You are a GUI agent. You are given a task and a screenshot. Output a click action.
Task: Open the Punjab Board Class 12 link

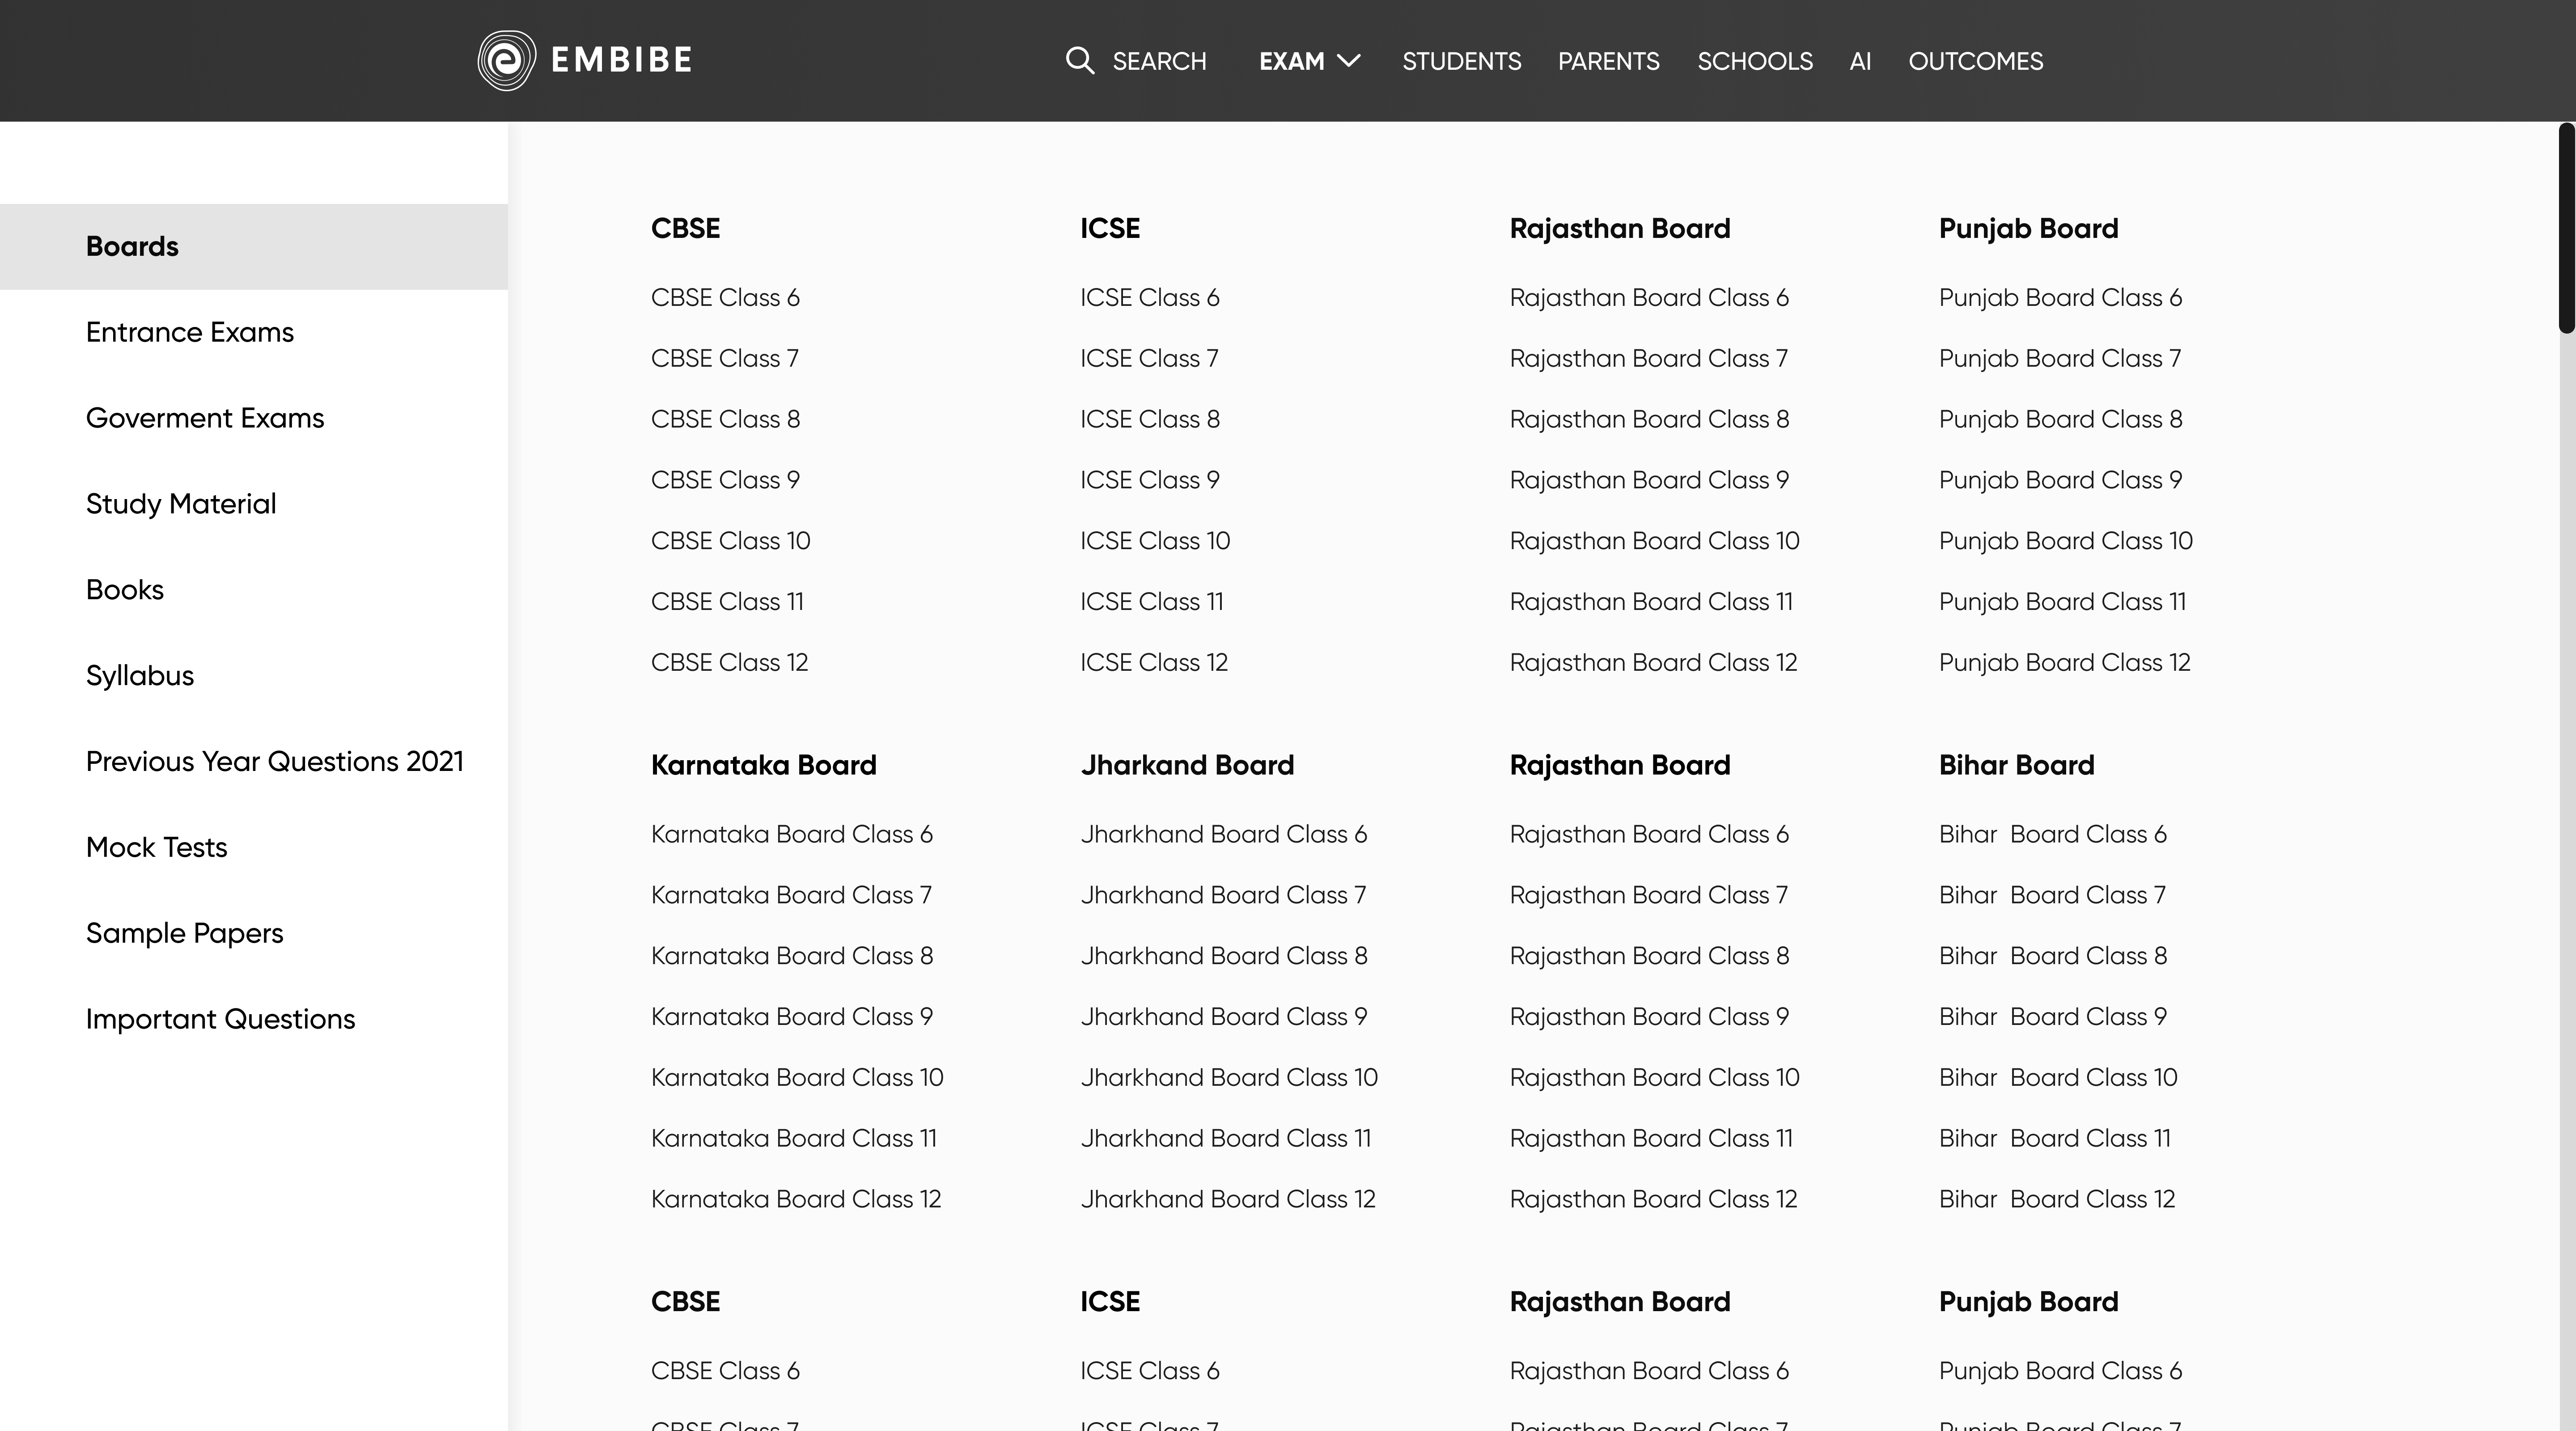[x=2064, y=663]
